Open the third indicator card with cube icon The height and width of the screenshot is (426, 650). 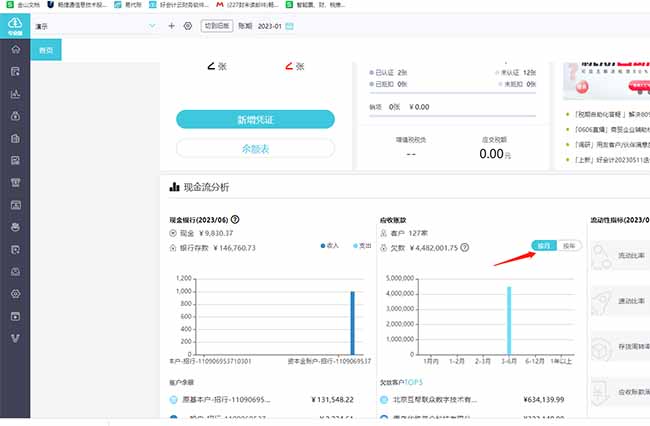click(620, 346)
